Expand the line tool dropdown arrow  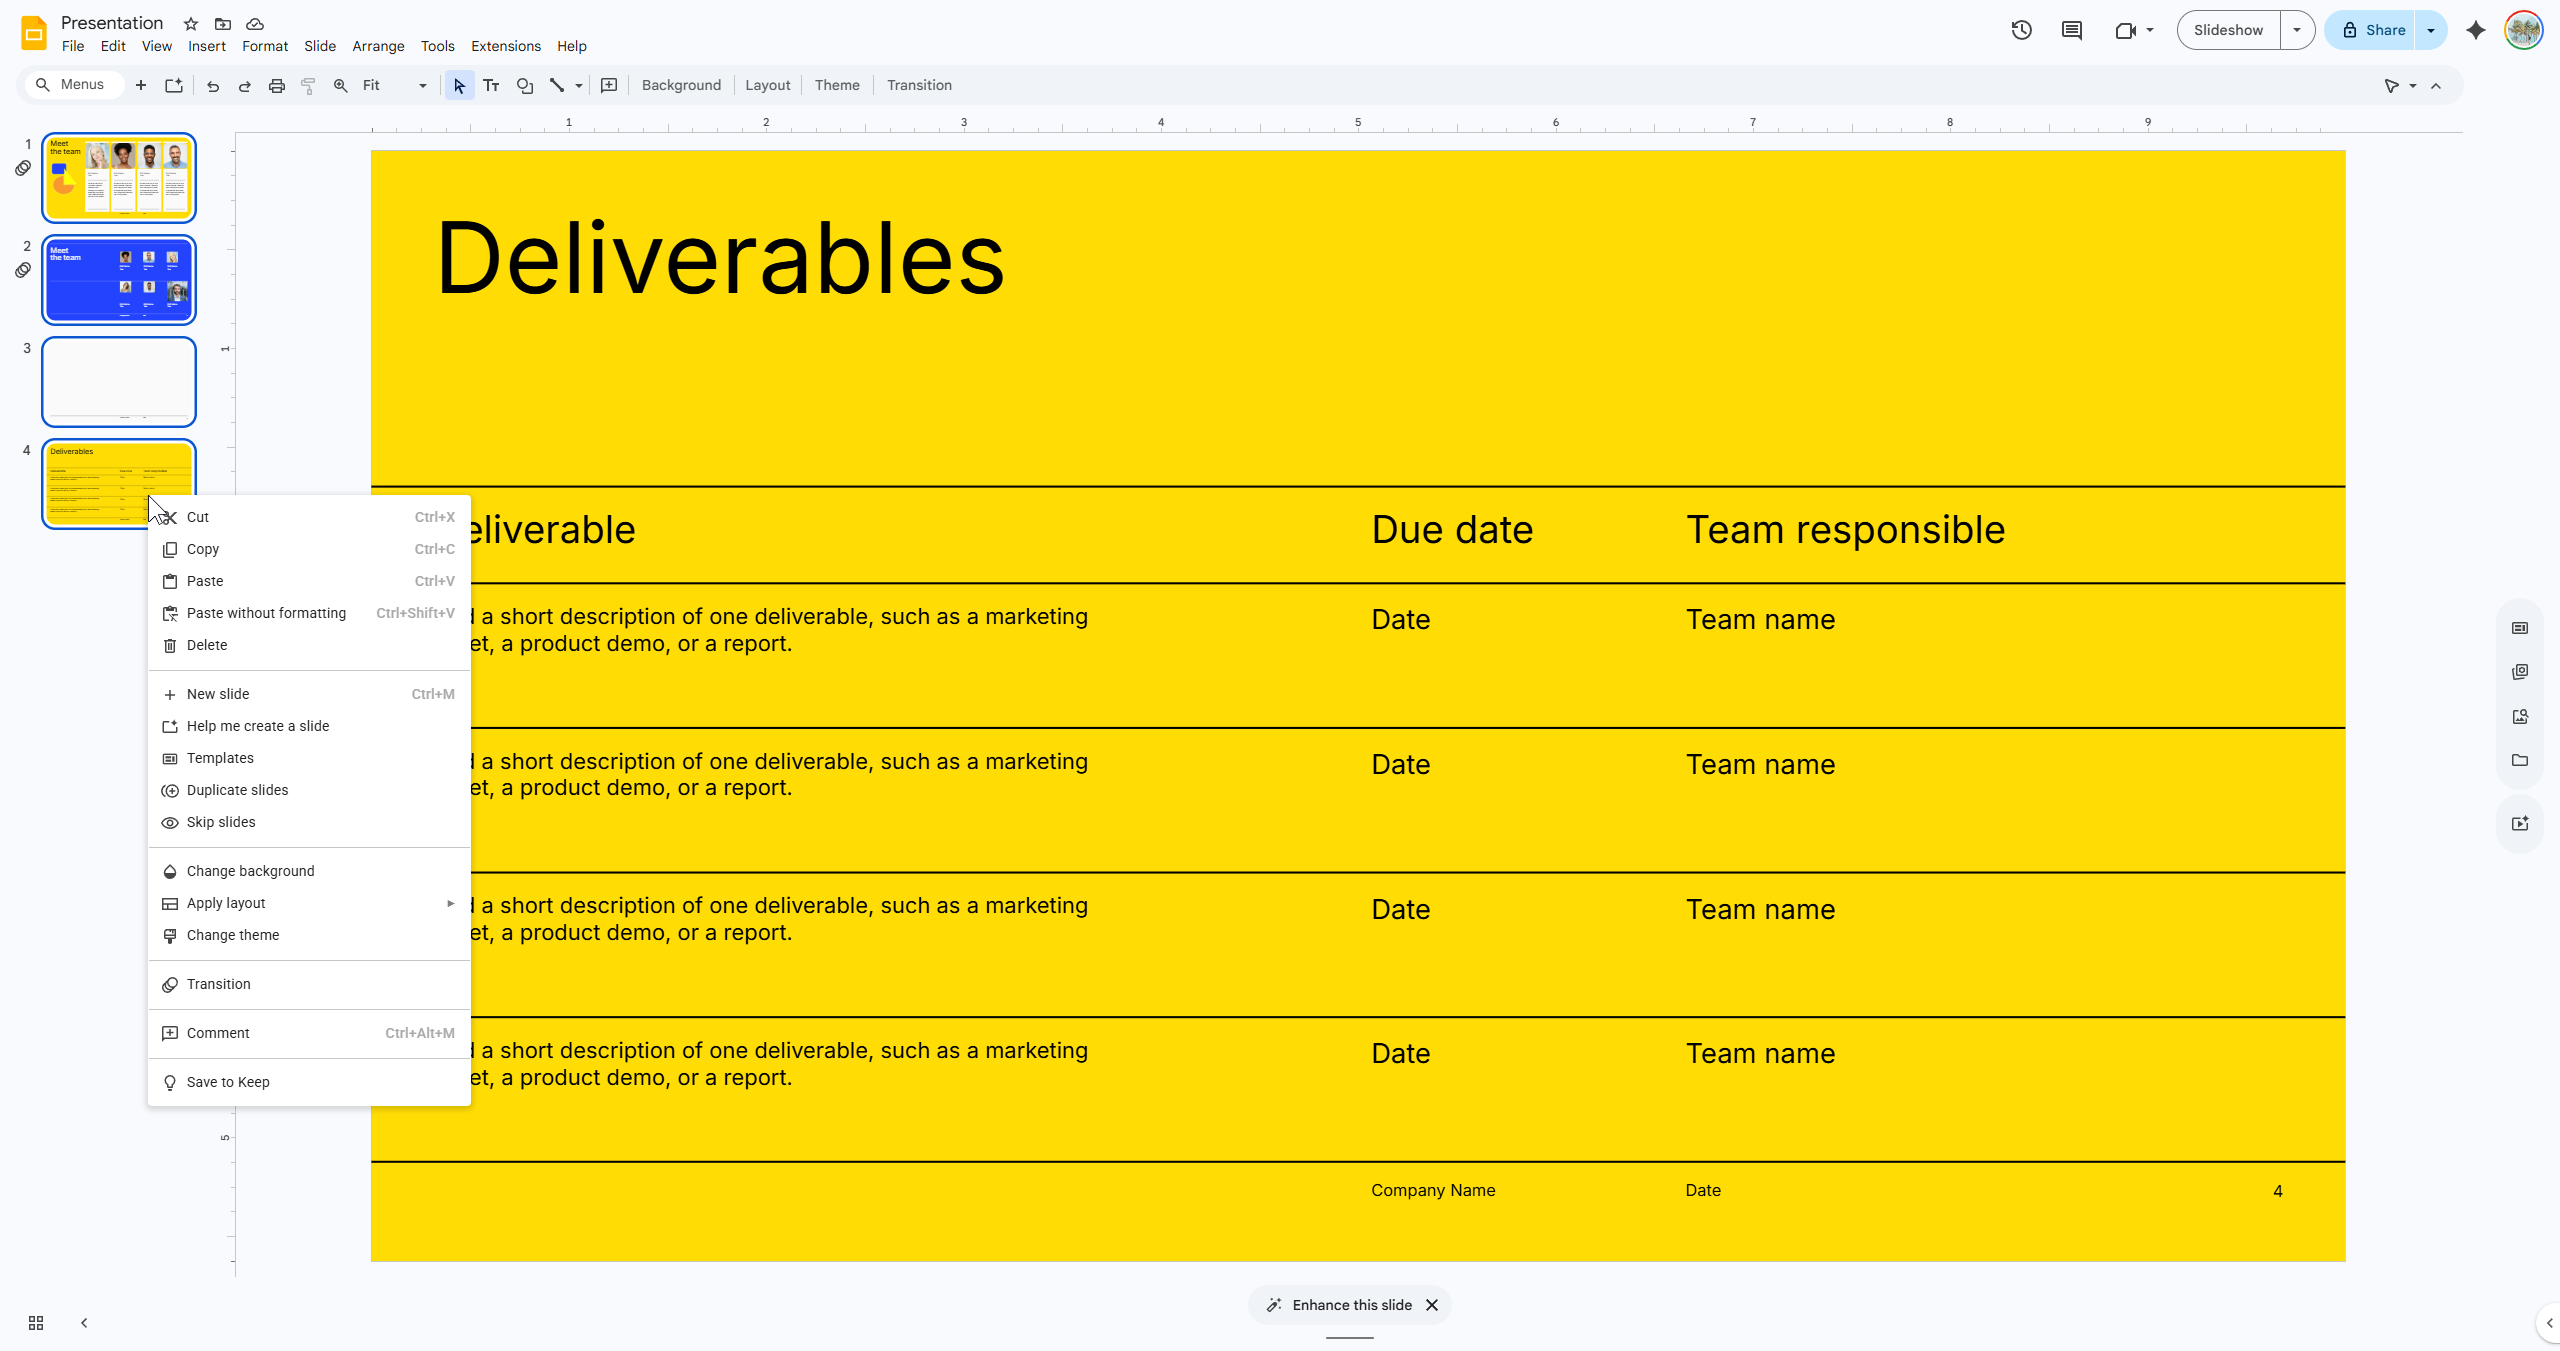click(578, 86)
